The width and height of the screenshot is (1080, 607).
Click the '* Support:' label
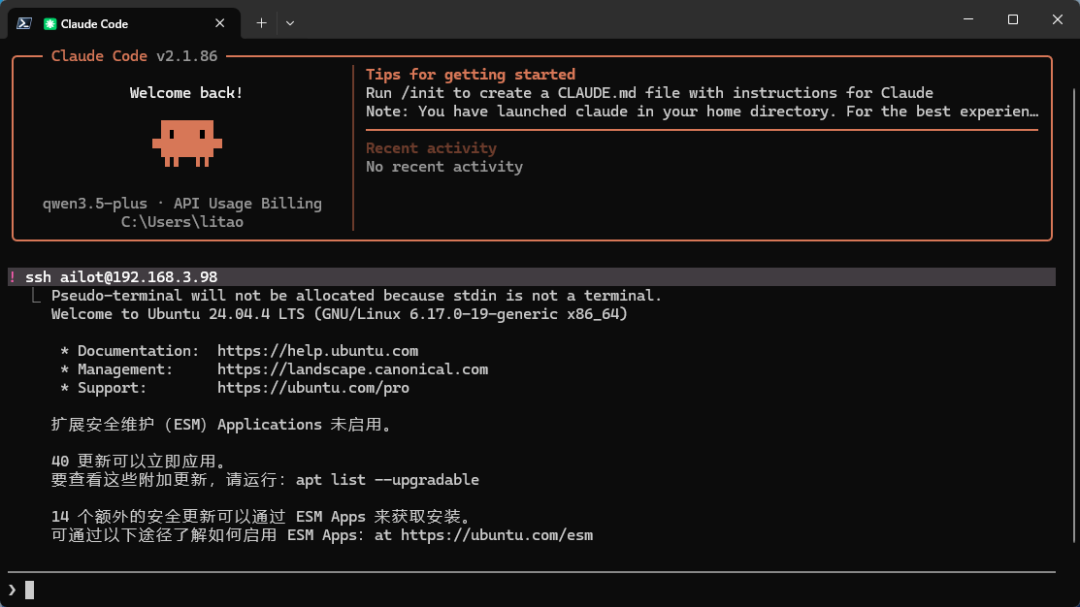[103, 388]
